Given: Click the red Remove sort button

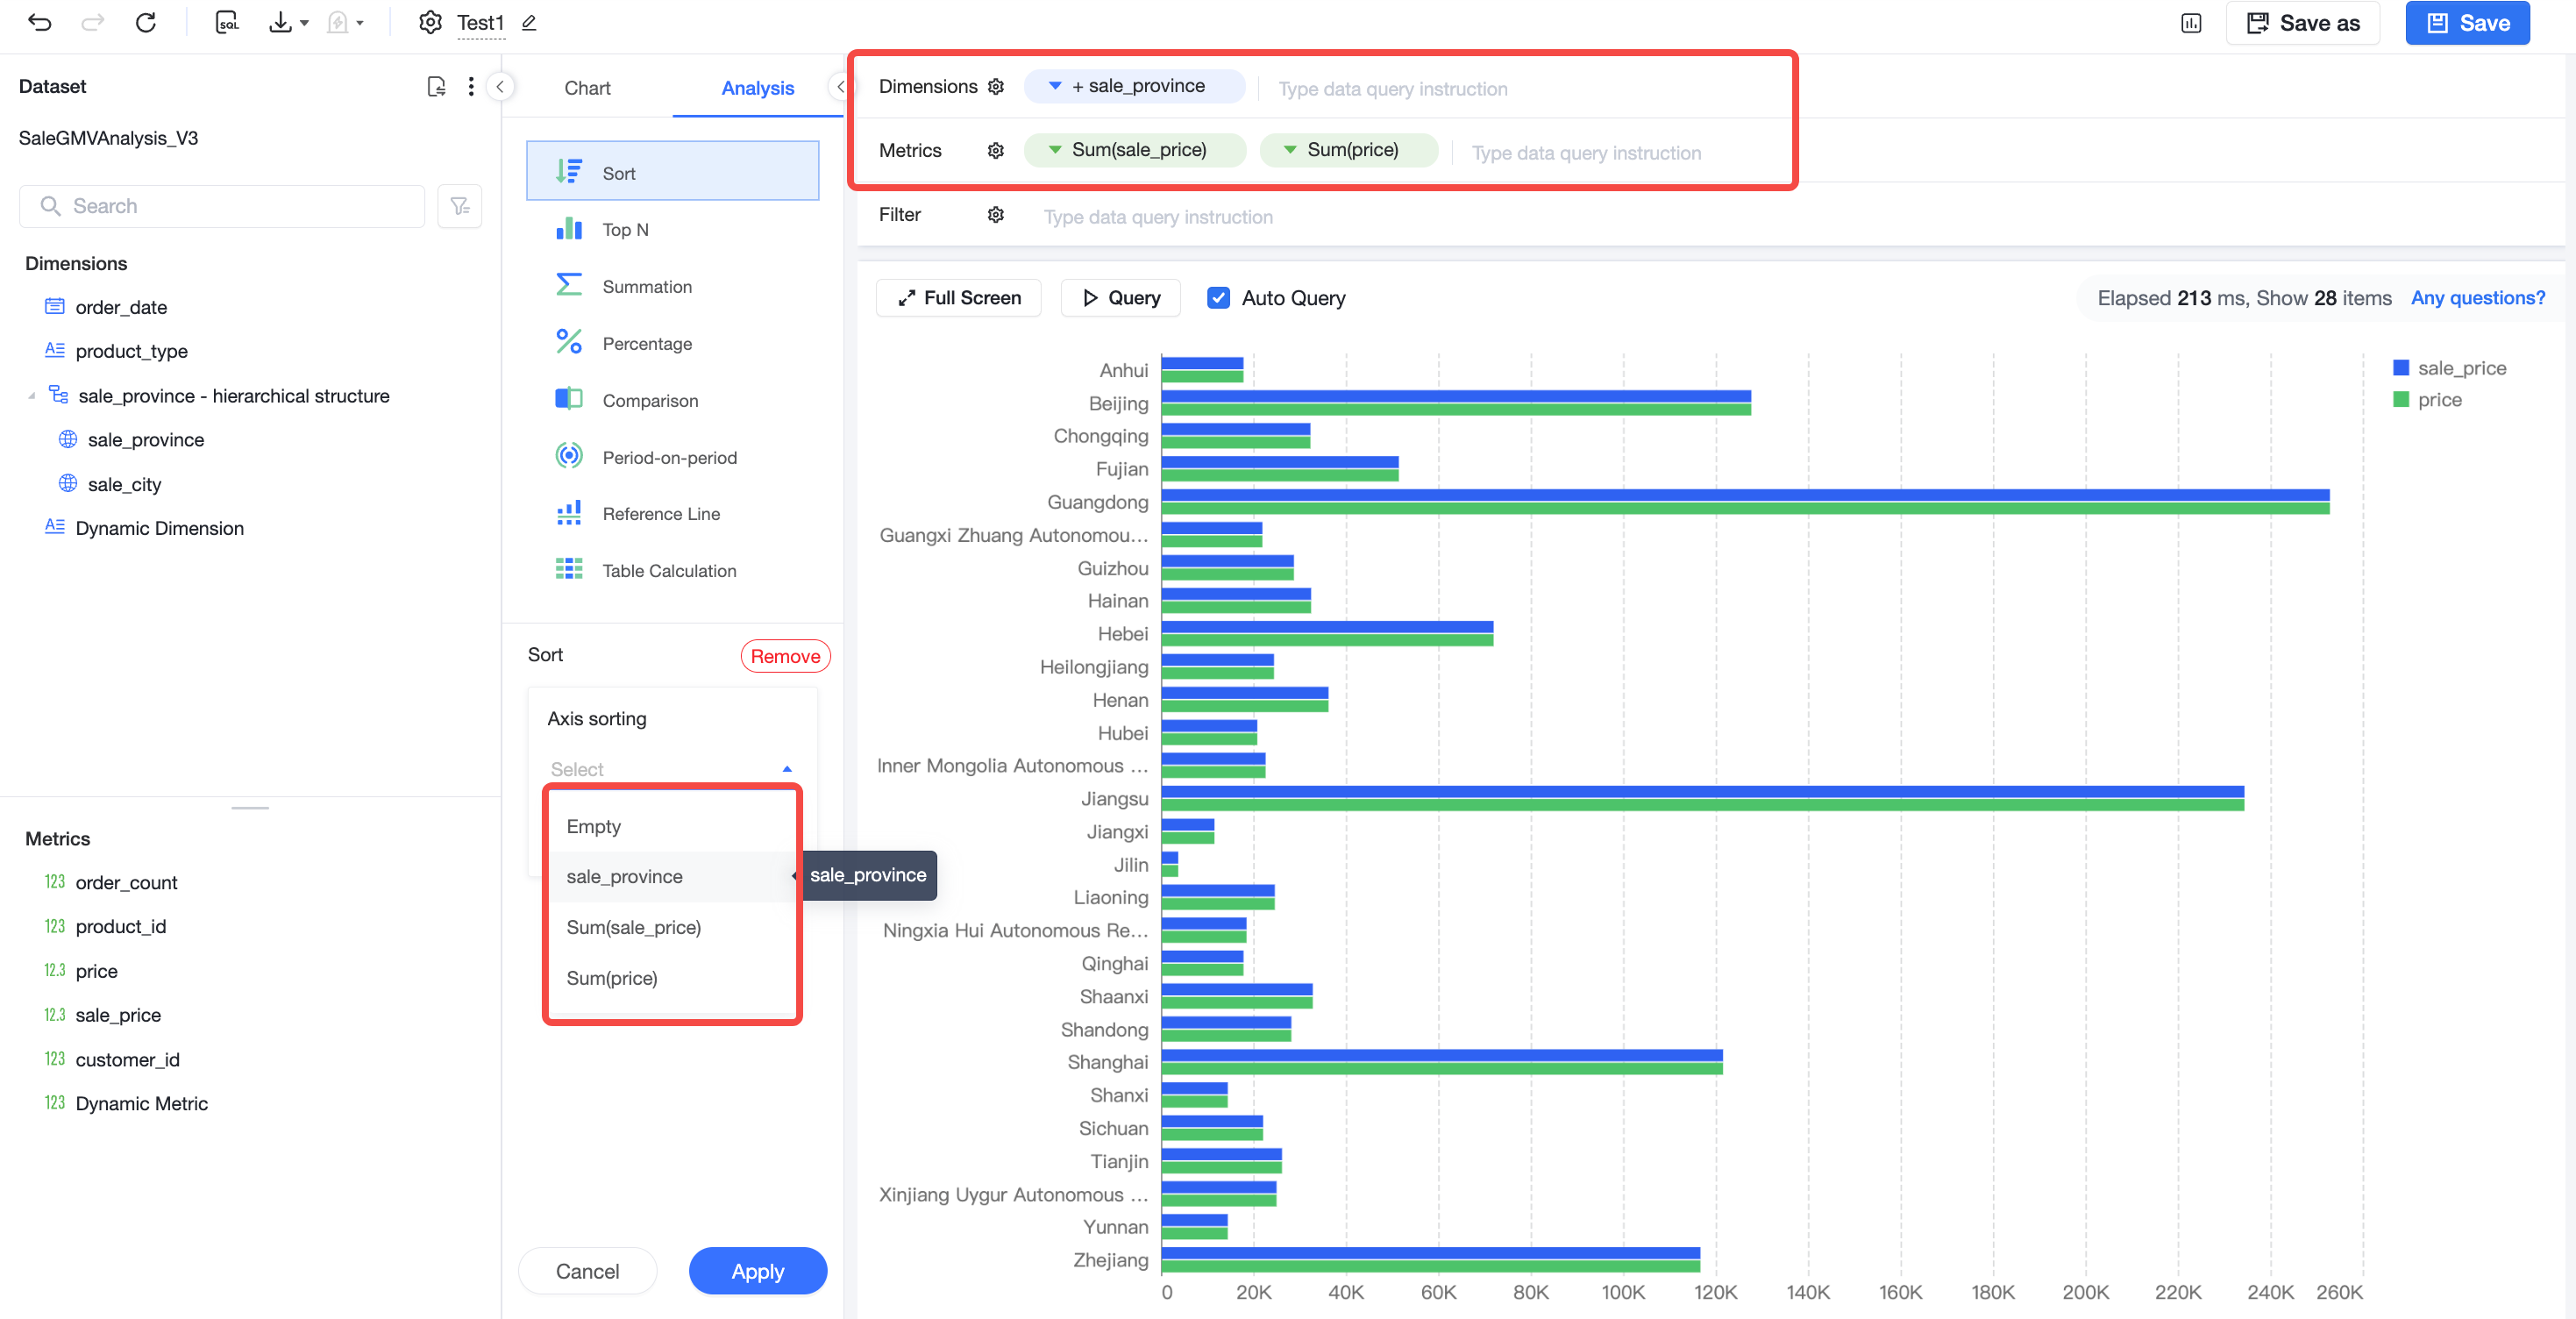Looking at the screenshot, I should click(x=785, y=656).
